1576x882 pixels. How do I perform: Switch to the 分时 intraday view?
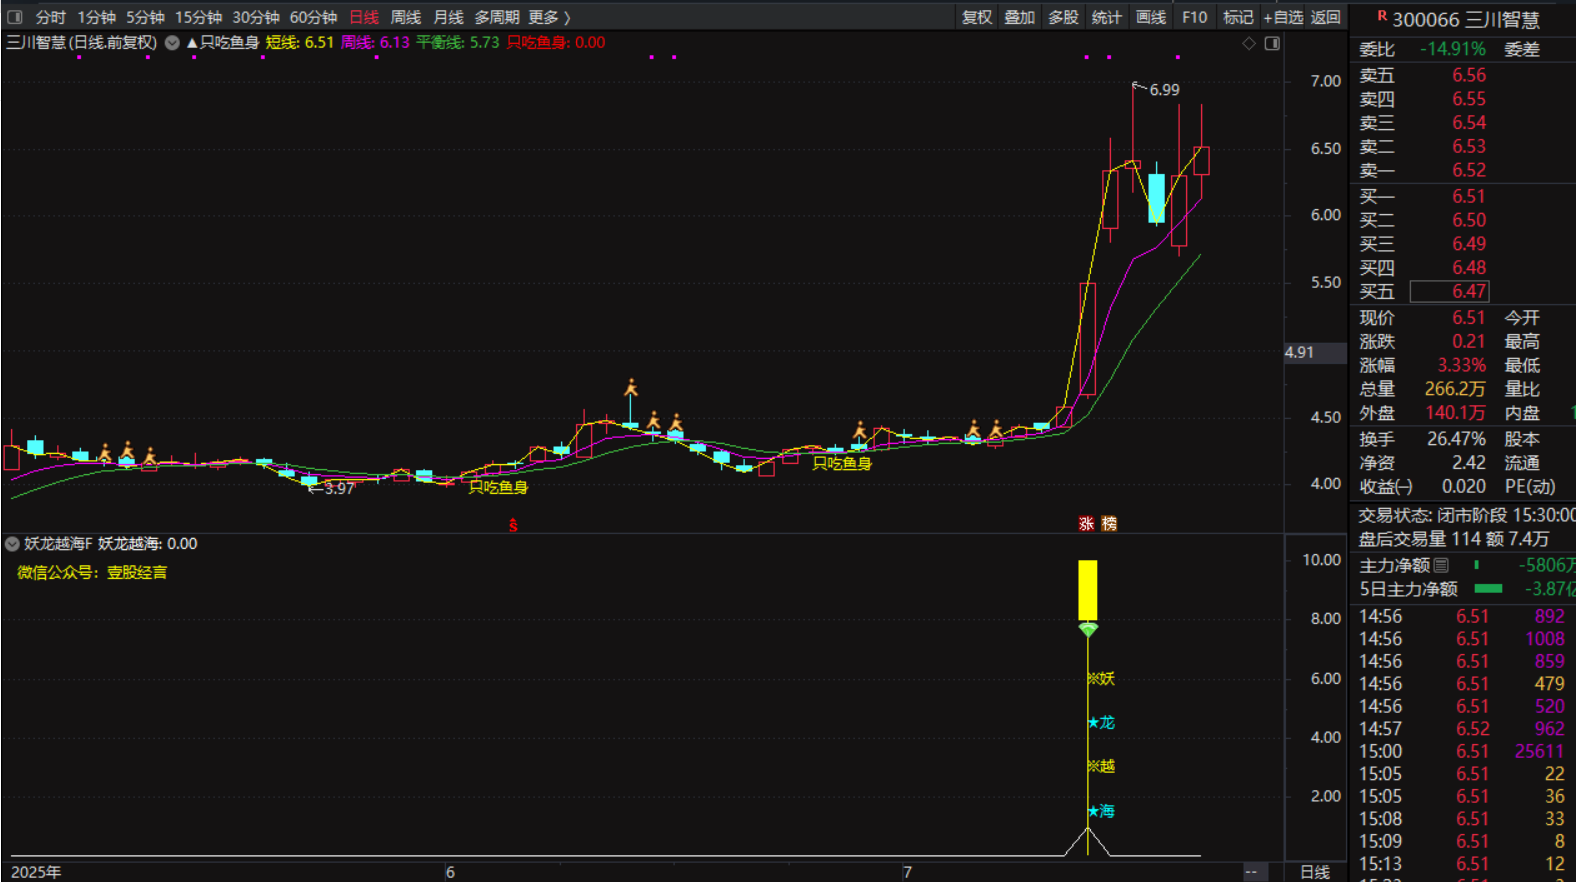pyautogui.click(x=50, y=17)
